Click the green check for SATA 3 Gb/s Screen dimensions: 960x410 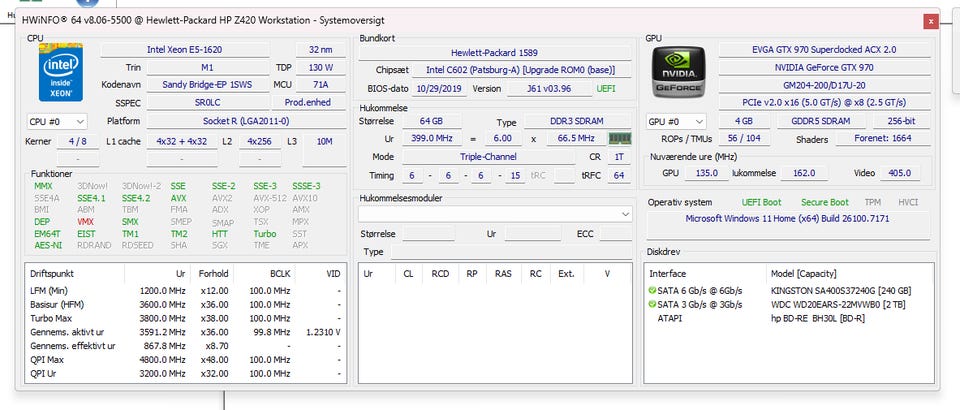653,305
